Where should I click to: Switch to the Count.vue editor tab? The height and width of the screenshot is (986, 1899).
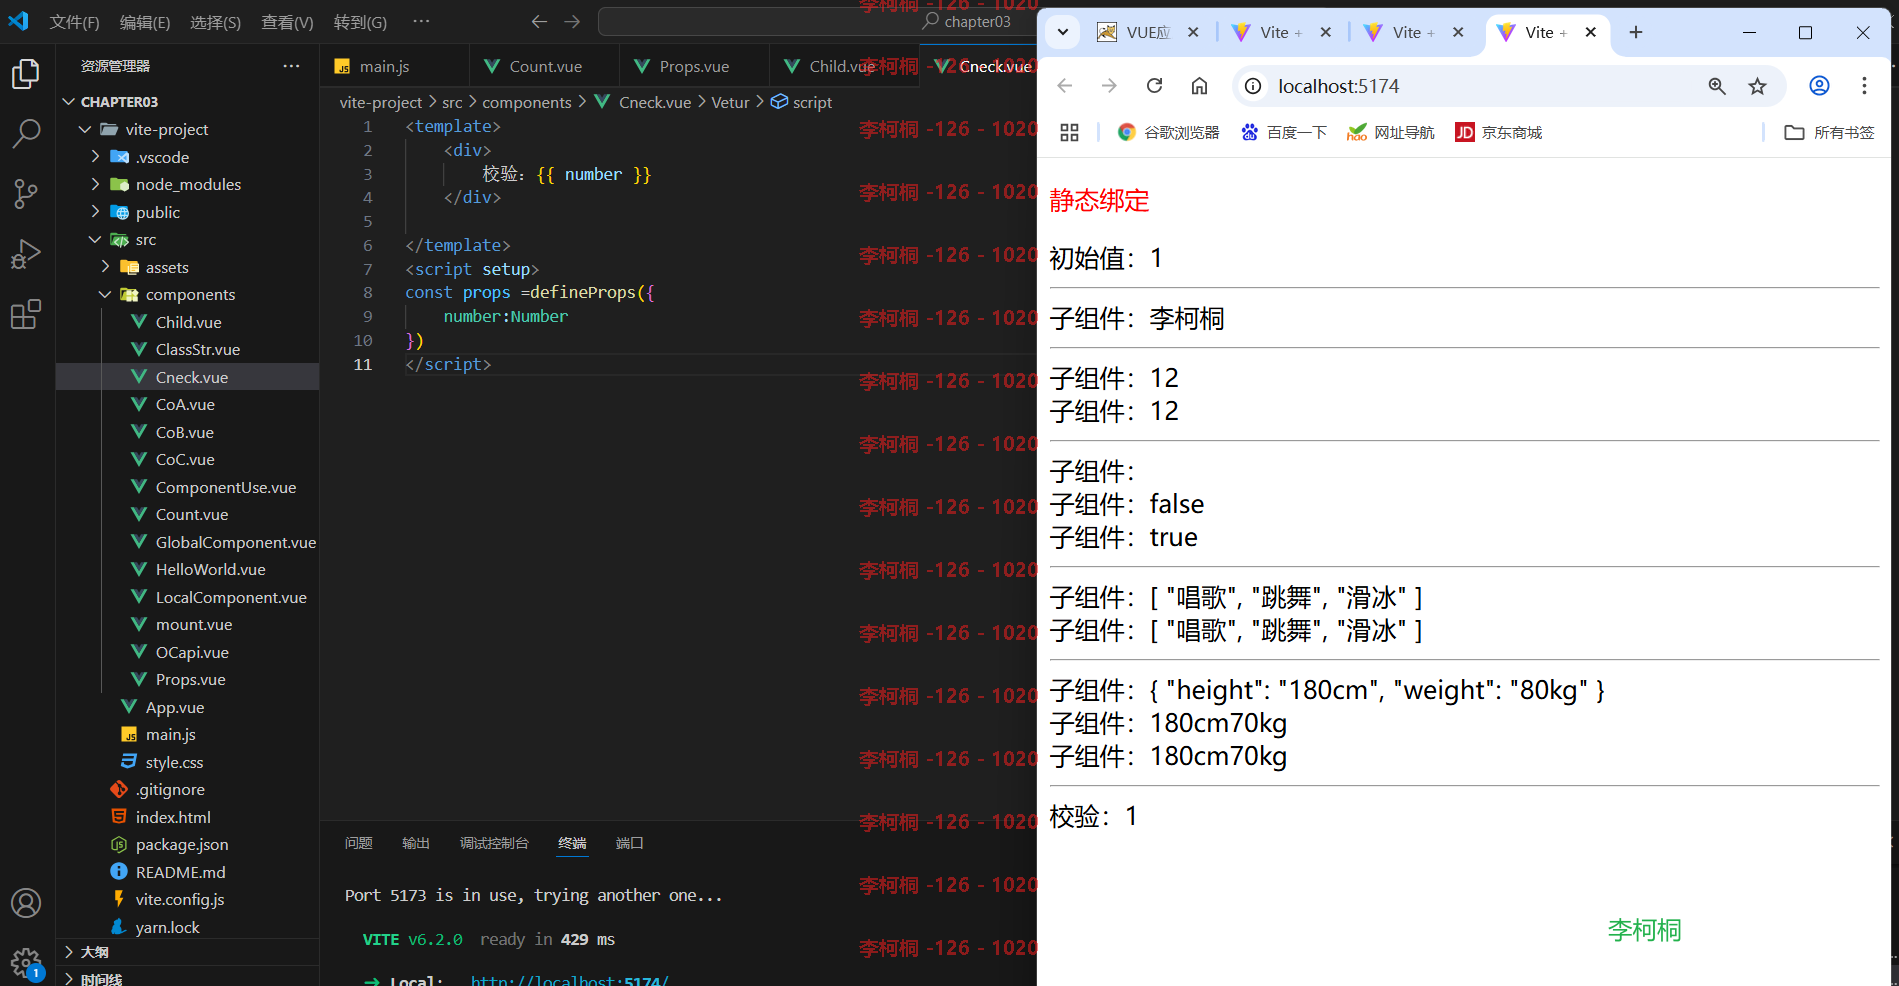[545, 66]
